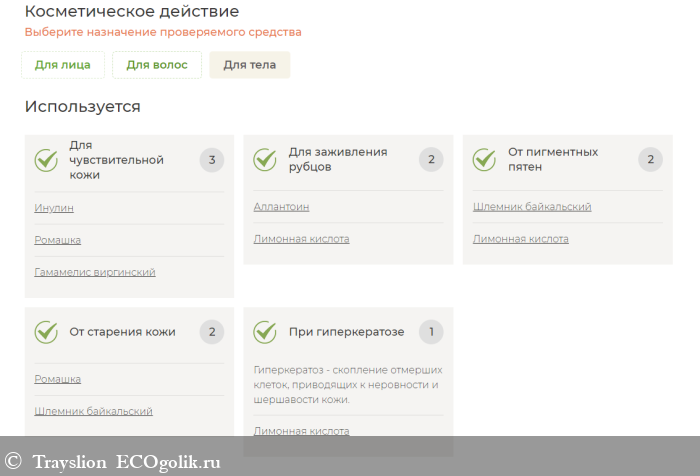Image resolution: width=700 pixels, height=476 pixels.
Task: Click the Аллантоин ingredient link
Action: pos(281,207)
